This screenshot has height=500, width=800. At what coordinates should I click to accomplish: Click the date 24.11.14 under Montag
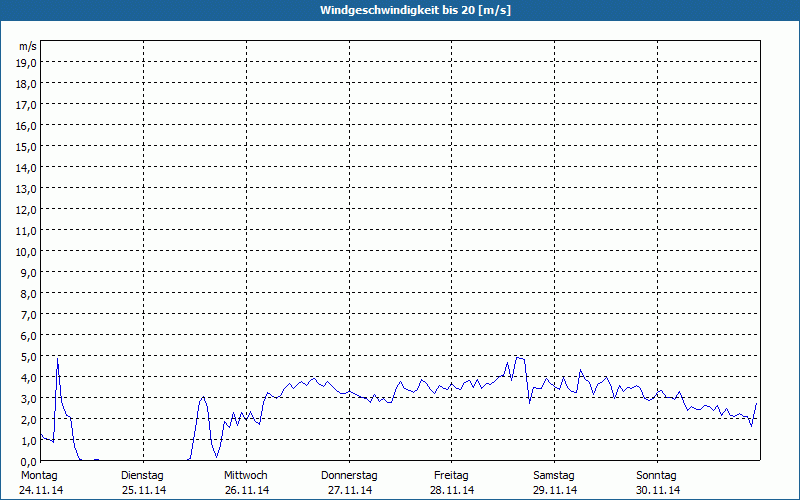pos(41,490)
